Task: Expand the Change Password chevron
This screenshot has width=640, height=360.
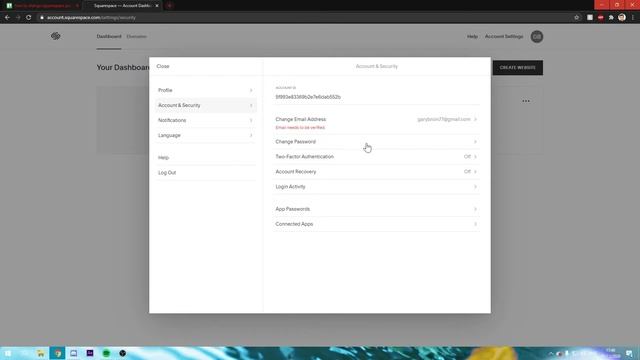Action: click(475, 142)
